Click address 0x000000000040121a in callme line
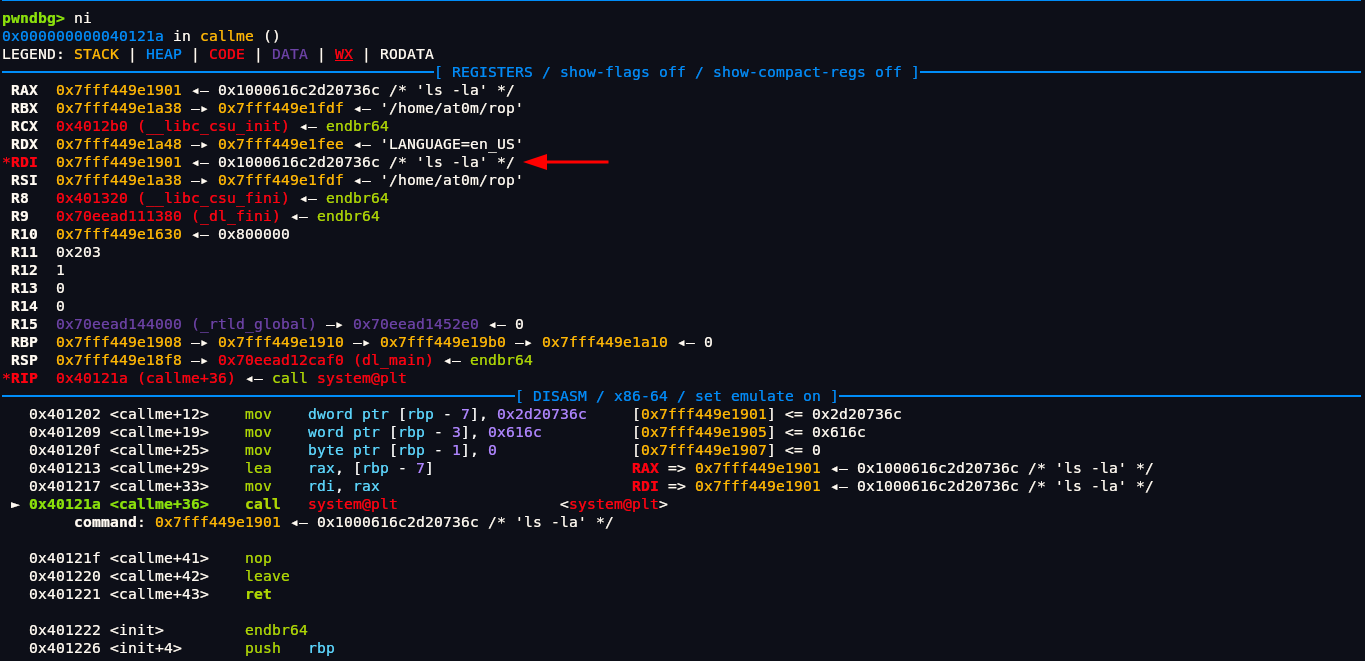This screenshot has height=661, width=1365. tap(83, 36)
